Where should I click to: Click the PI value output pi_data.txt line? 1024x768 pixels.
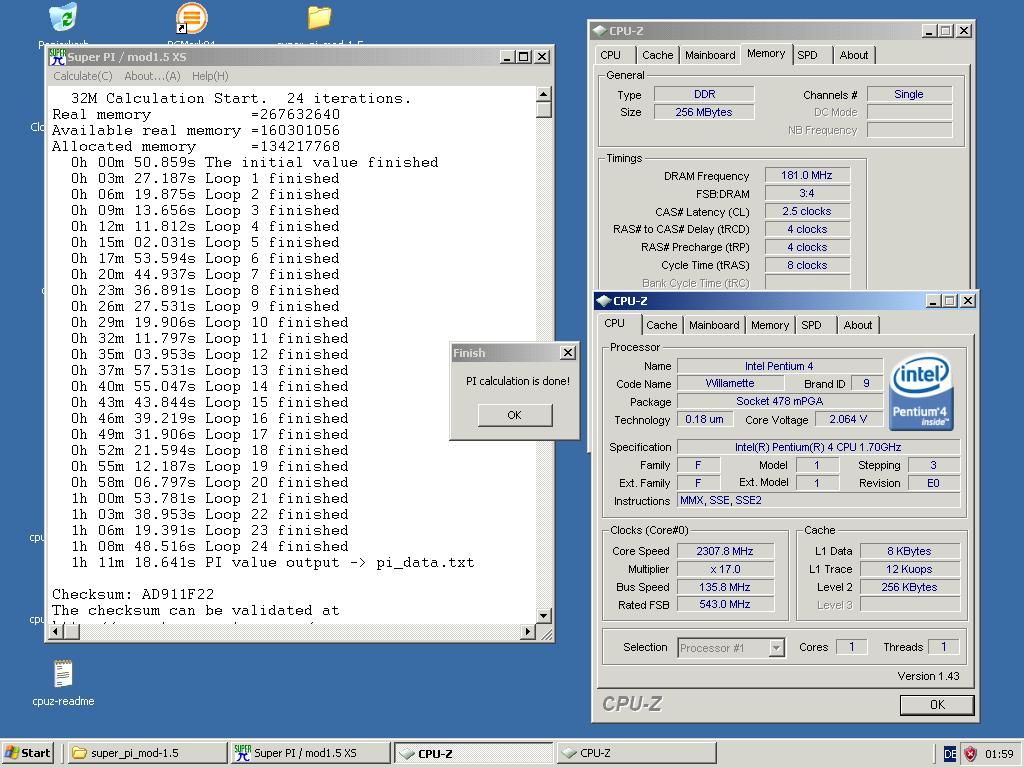point(272,562)
